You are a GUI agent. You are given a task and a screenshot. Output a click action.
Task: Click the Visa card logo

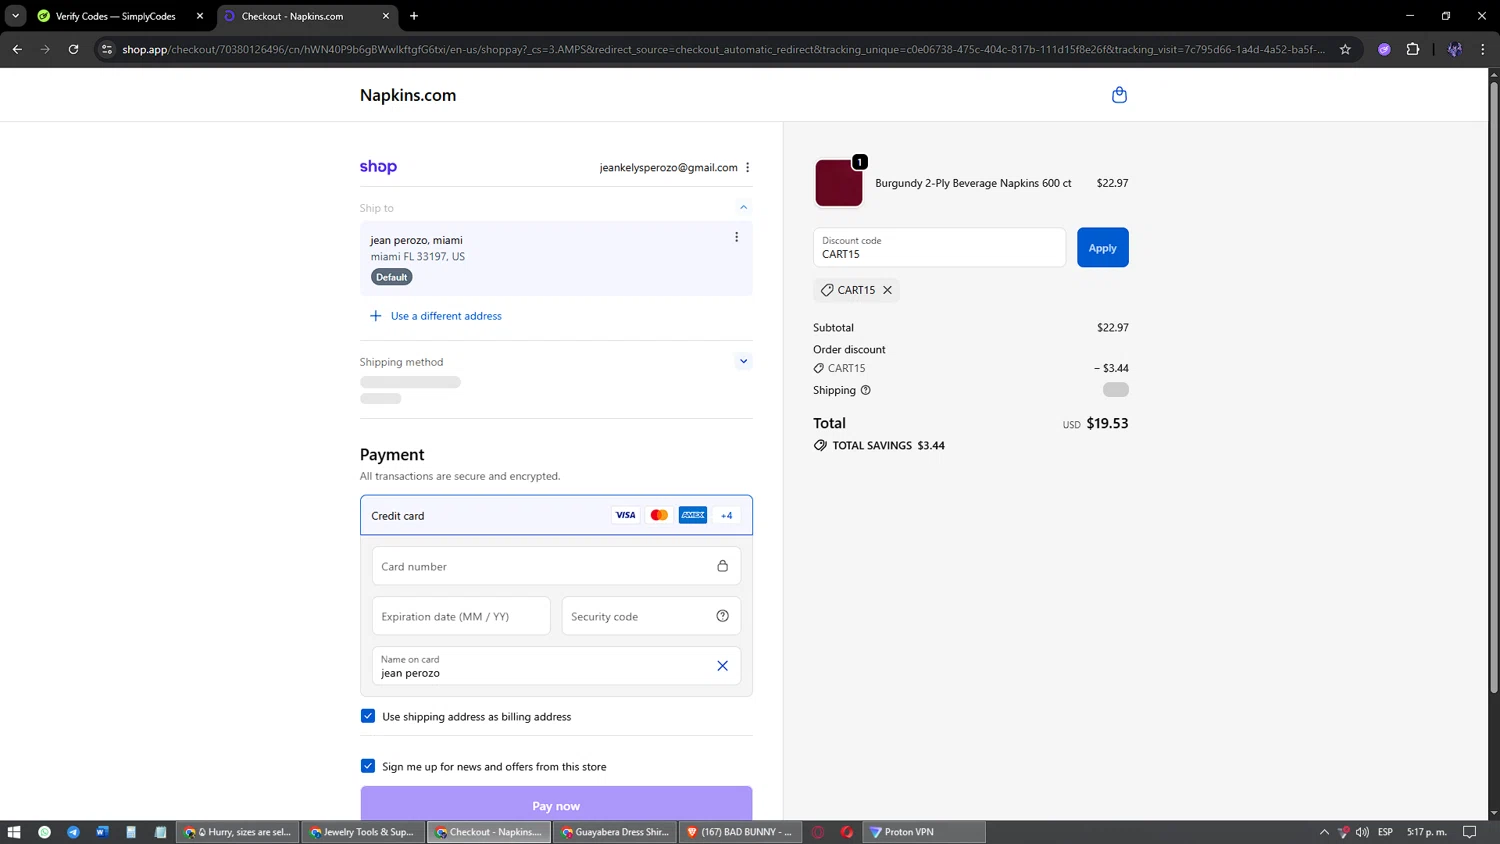click(625, 515)
